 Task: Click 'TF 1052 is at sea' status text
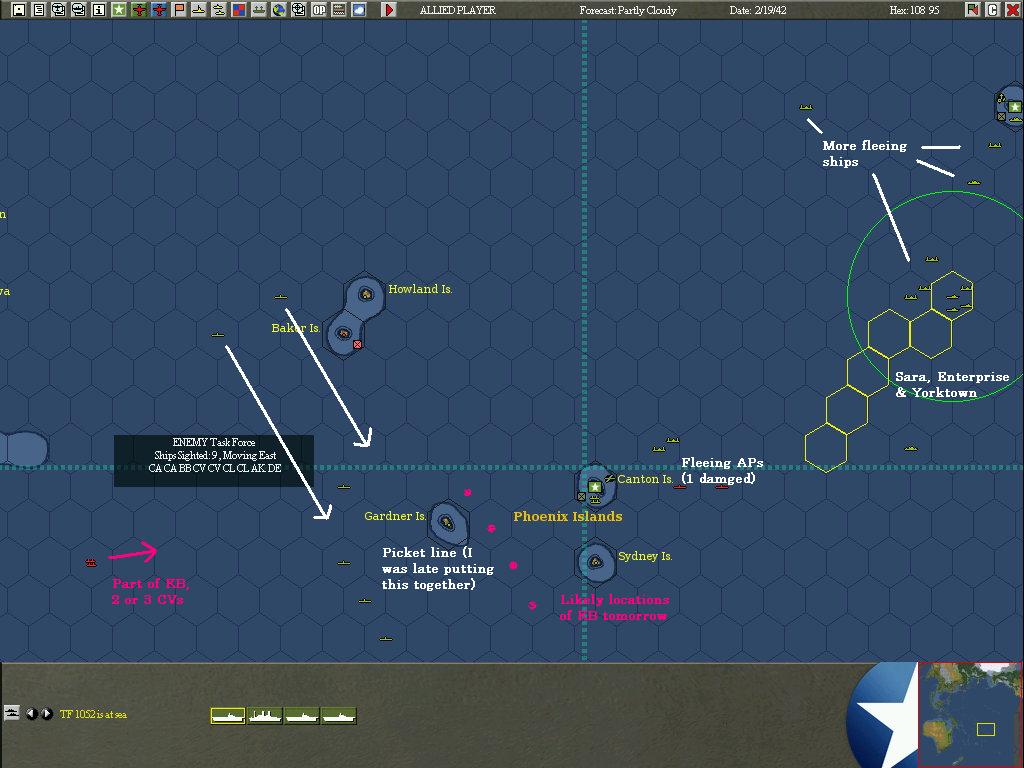[93, 714]
